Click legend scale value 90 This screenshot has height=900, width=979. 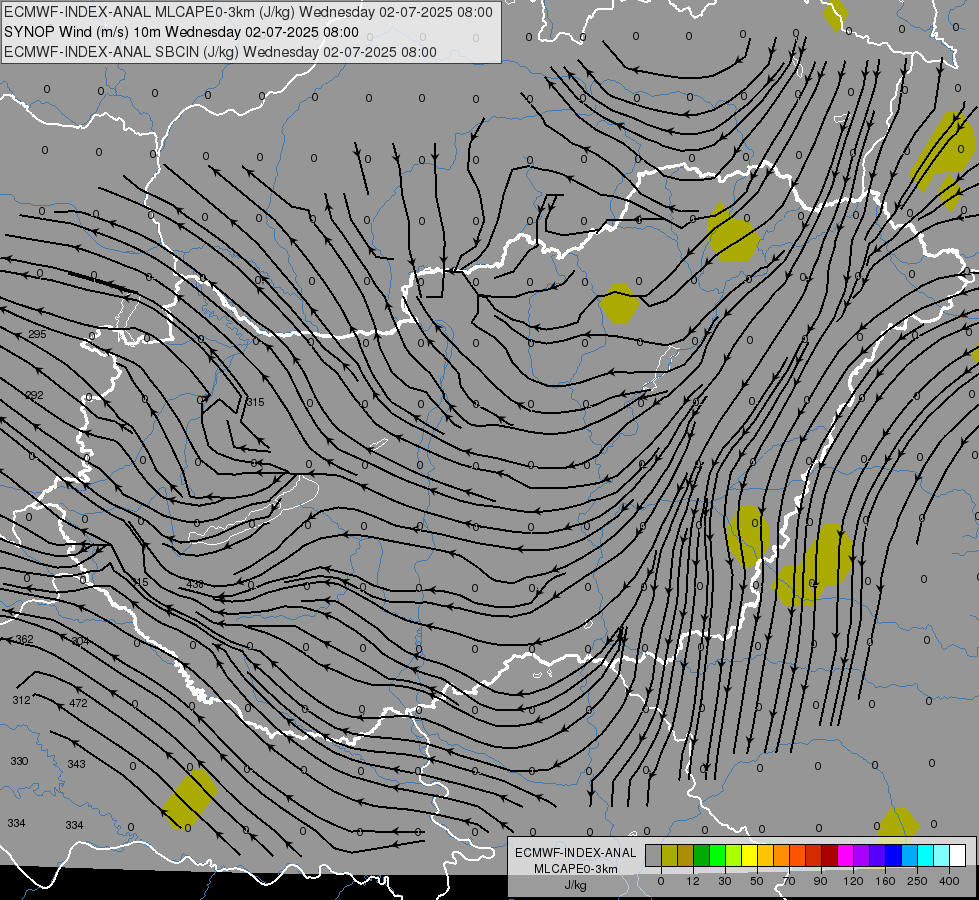click(820, 881)
